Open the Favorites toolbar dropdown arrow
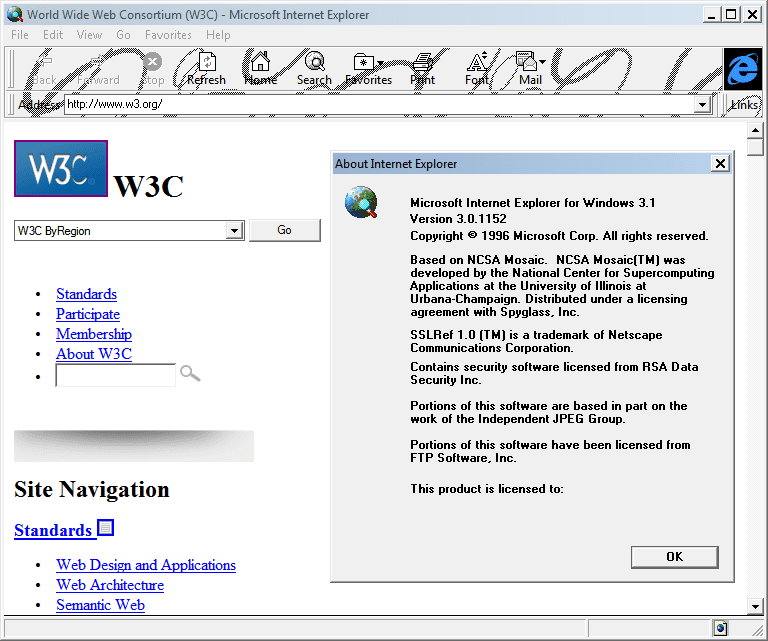The width and height of the screenshot is (768, 641). (x=380, y=63)
